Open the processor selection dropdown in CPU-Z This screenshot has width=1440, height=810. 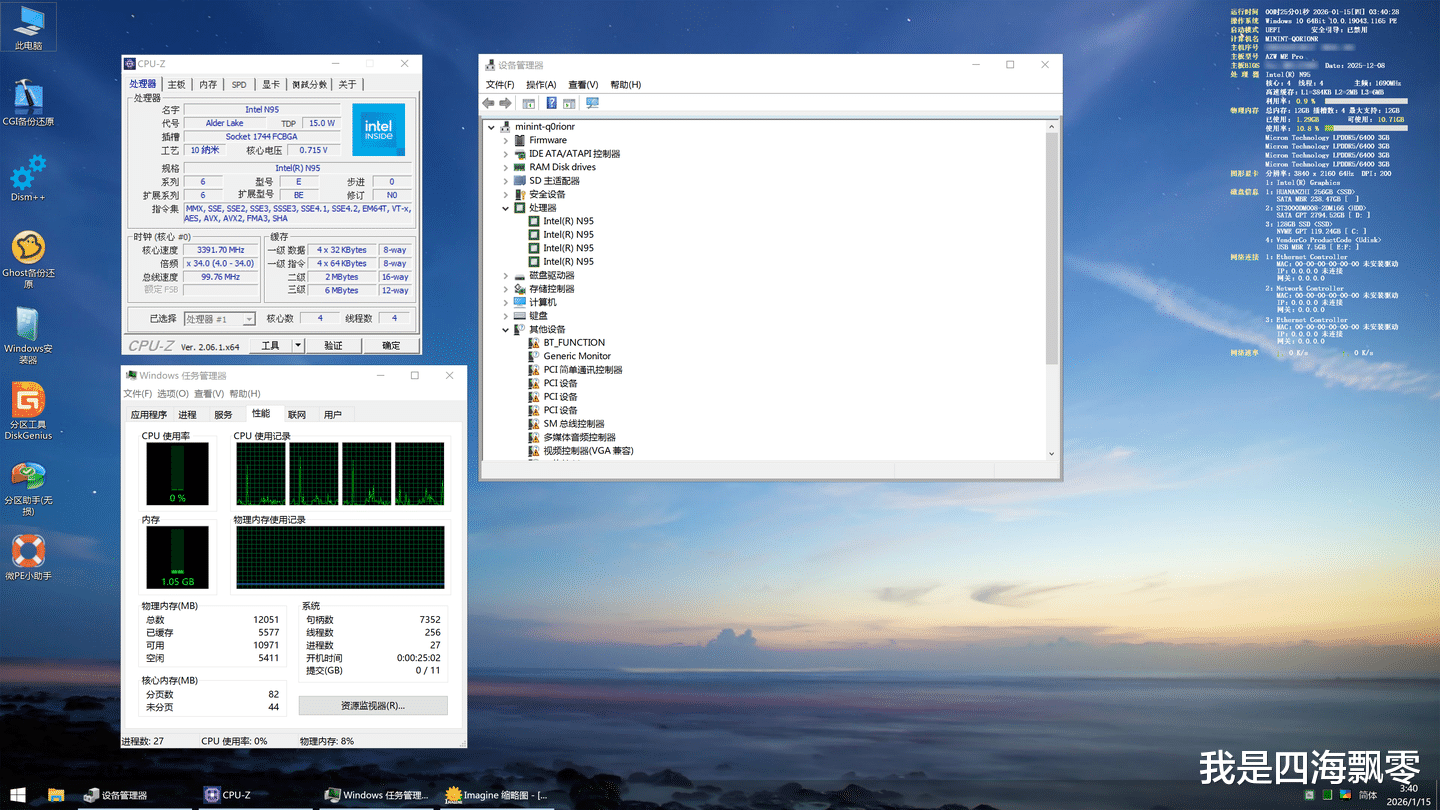[x=249, y=319]
